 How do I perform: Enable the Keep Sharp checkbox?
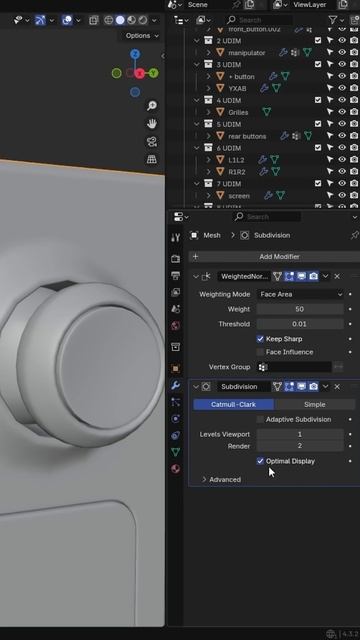pyautogui.click(x=260, y=339)
